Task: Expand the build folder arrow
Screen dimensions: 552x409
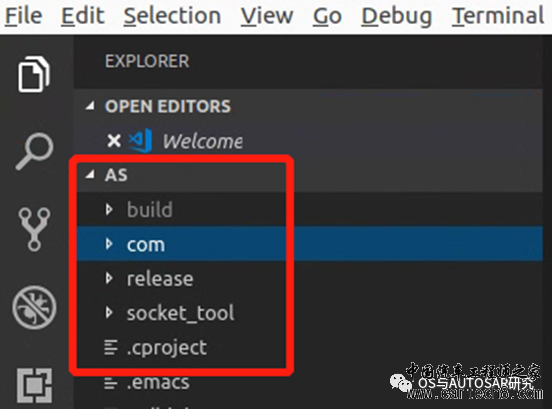Action: pyautogui.click(x=109, y=209)
